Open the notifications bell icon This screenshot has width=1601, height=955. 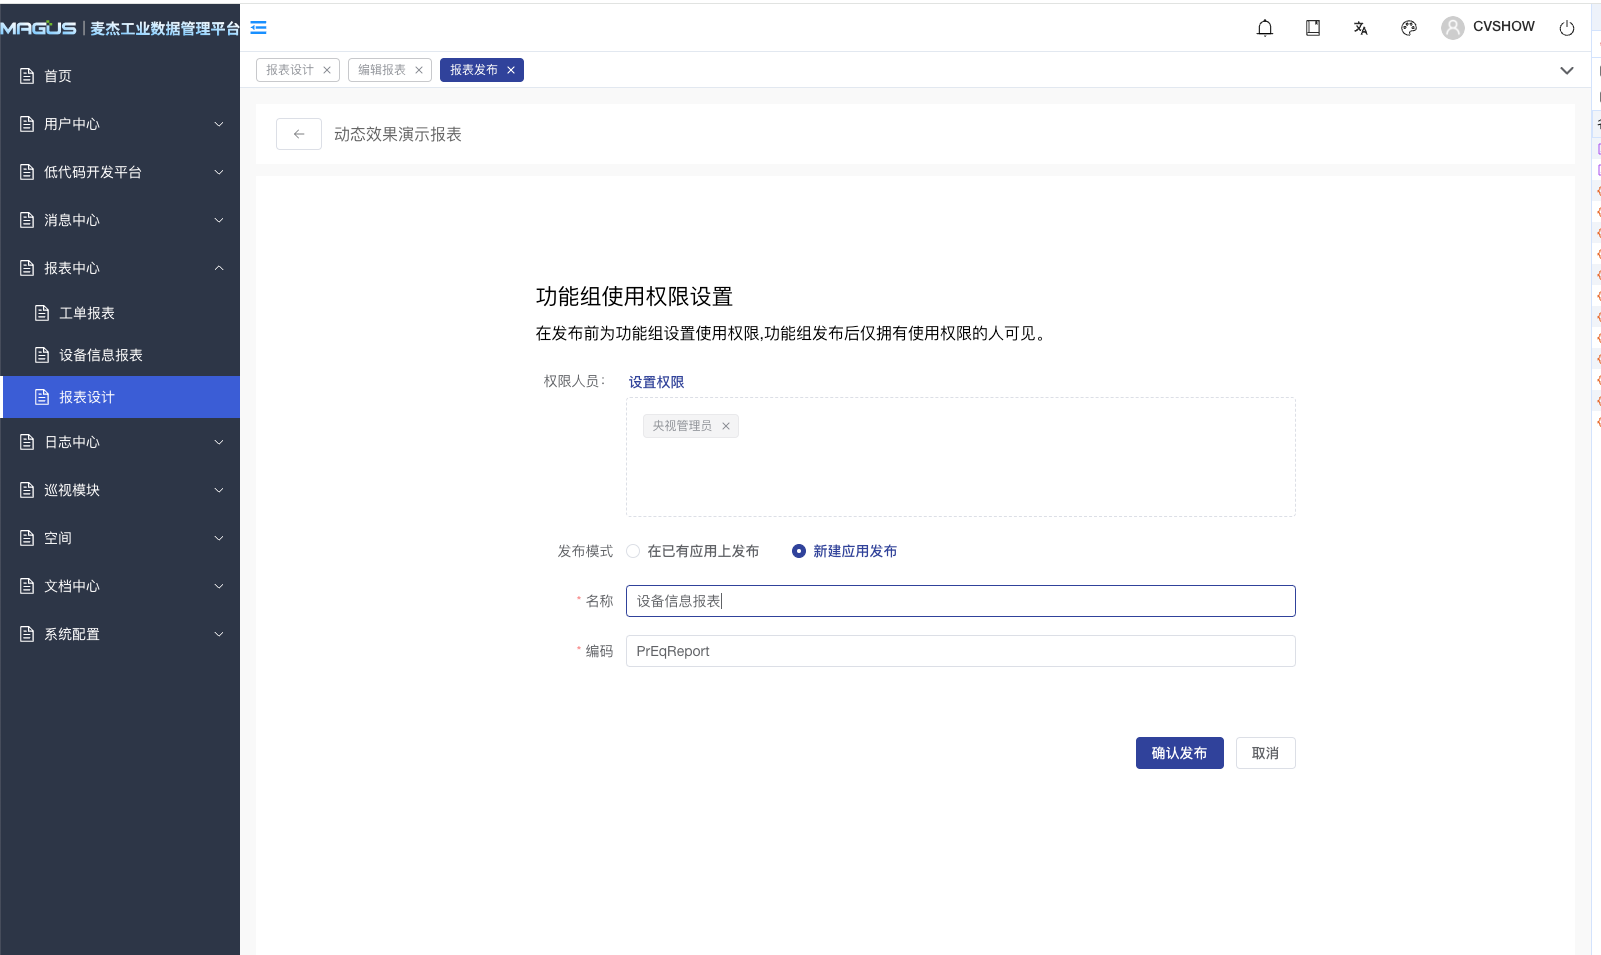click(x=1265, y=28)
